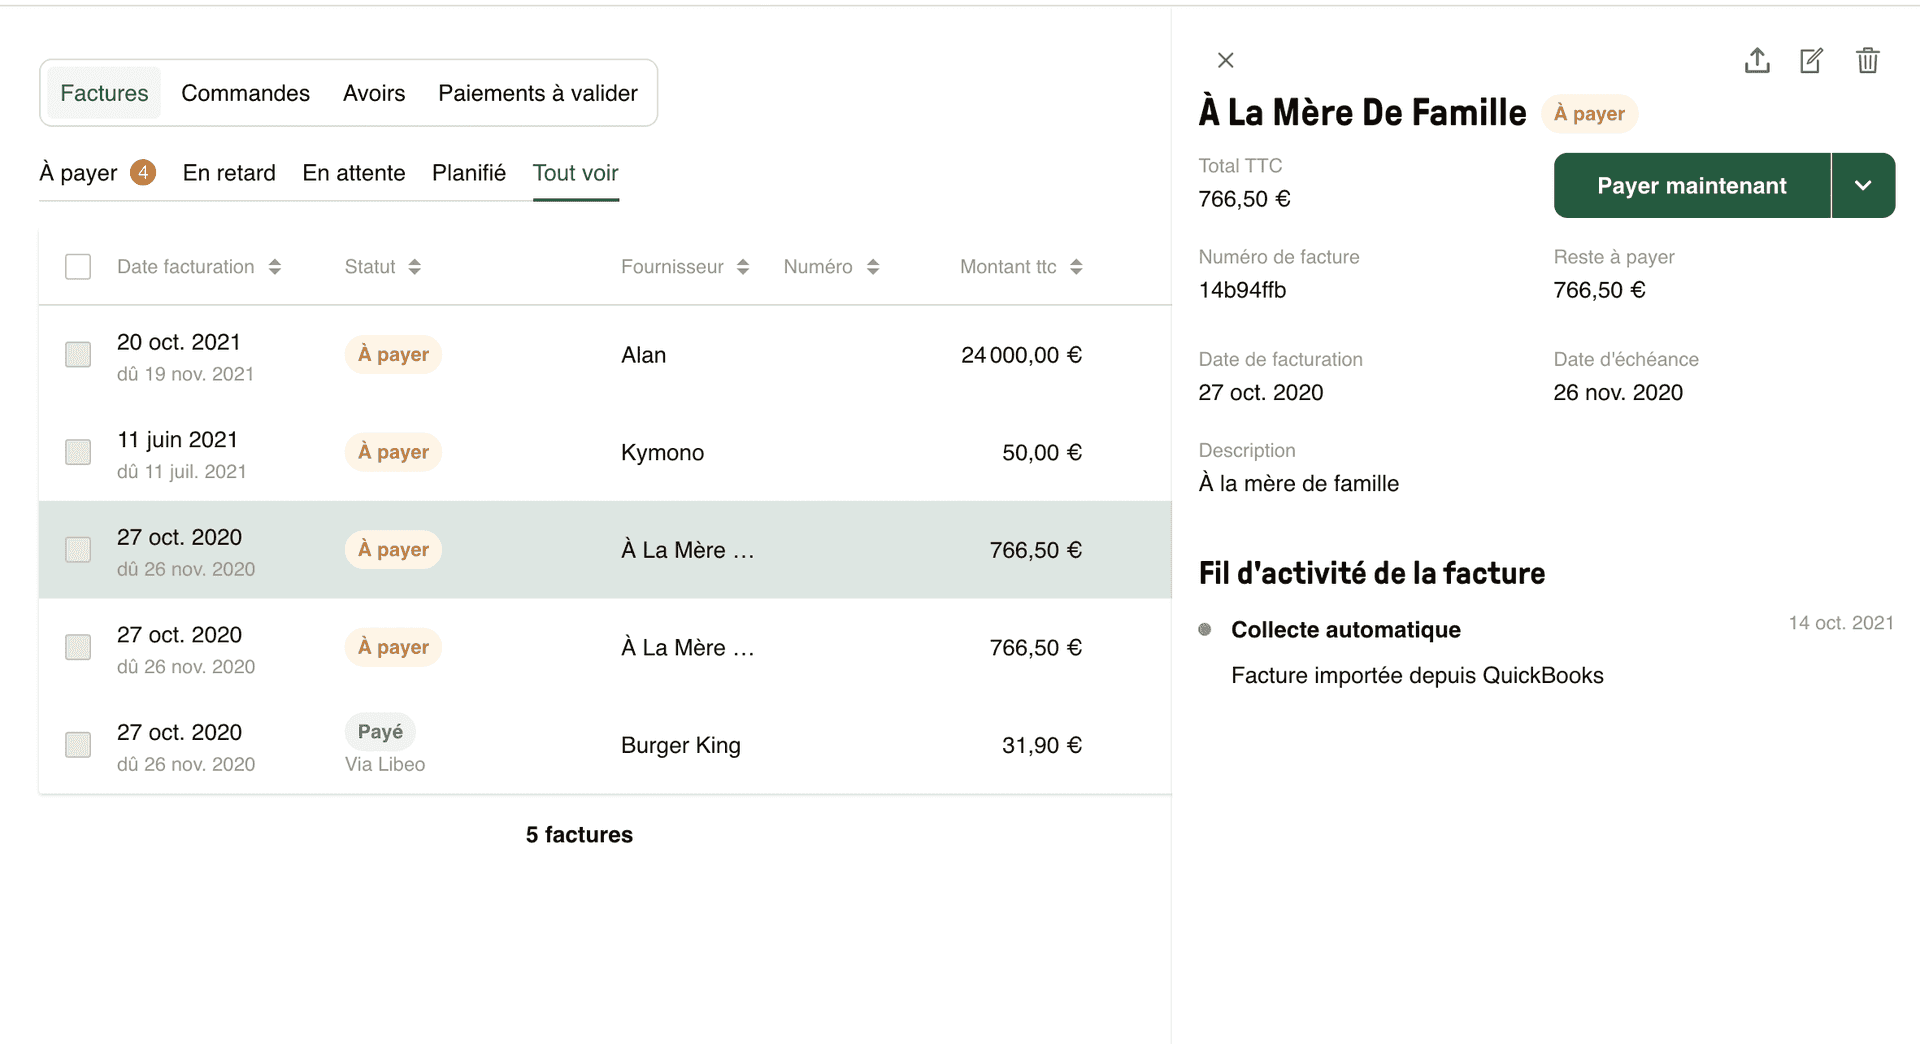Expand the Payer maintenant payment options chevron
The image size is (1920, 1044).
coord(1863,185)
